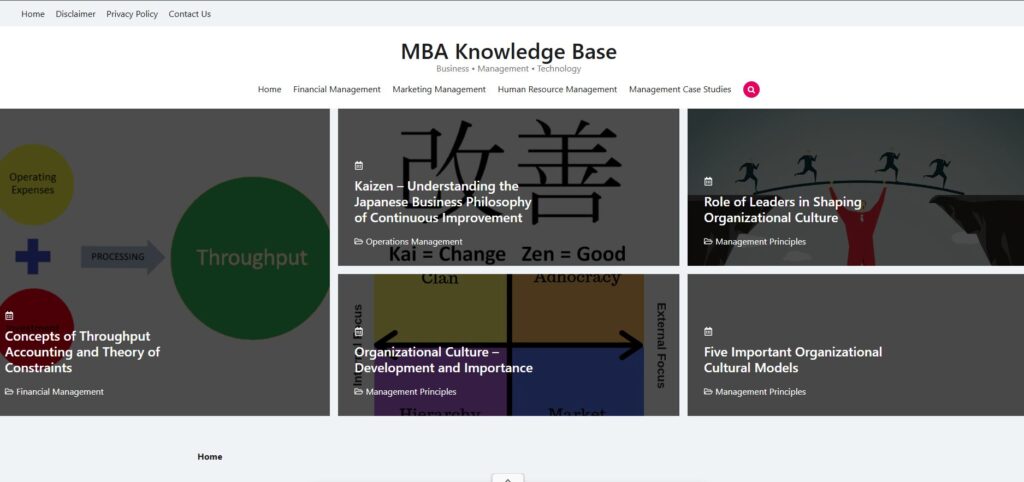Open Role of Leaders in Shaping Organizational Culture
Viewport: 1024px width, 482px height.
click(x=782, y=210)
